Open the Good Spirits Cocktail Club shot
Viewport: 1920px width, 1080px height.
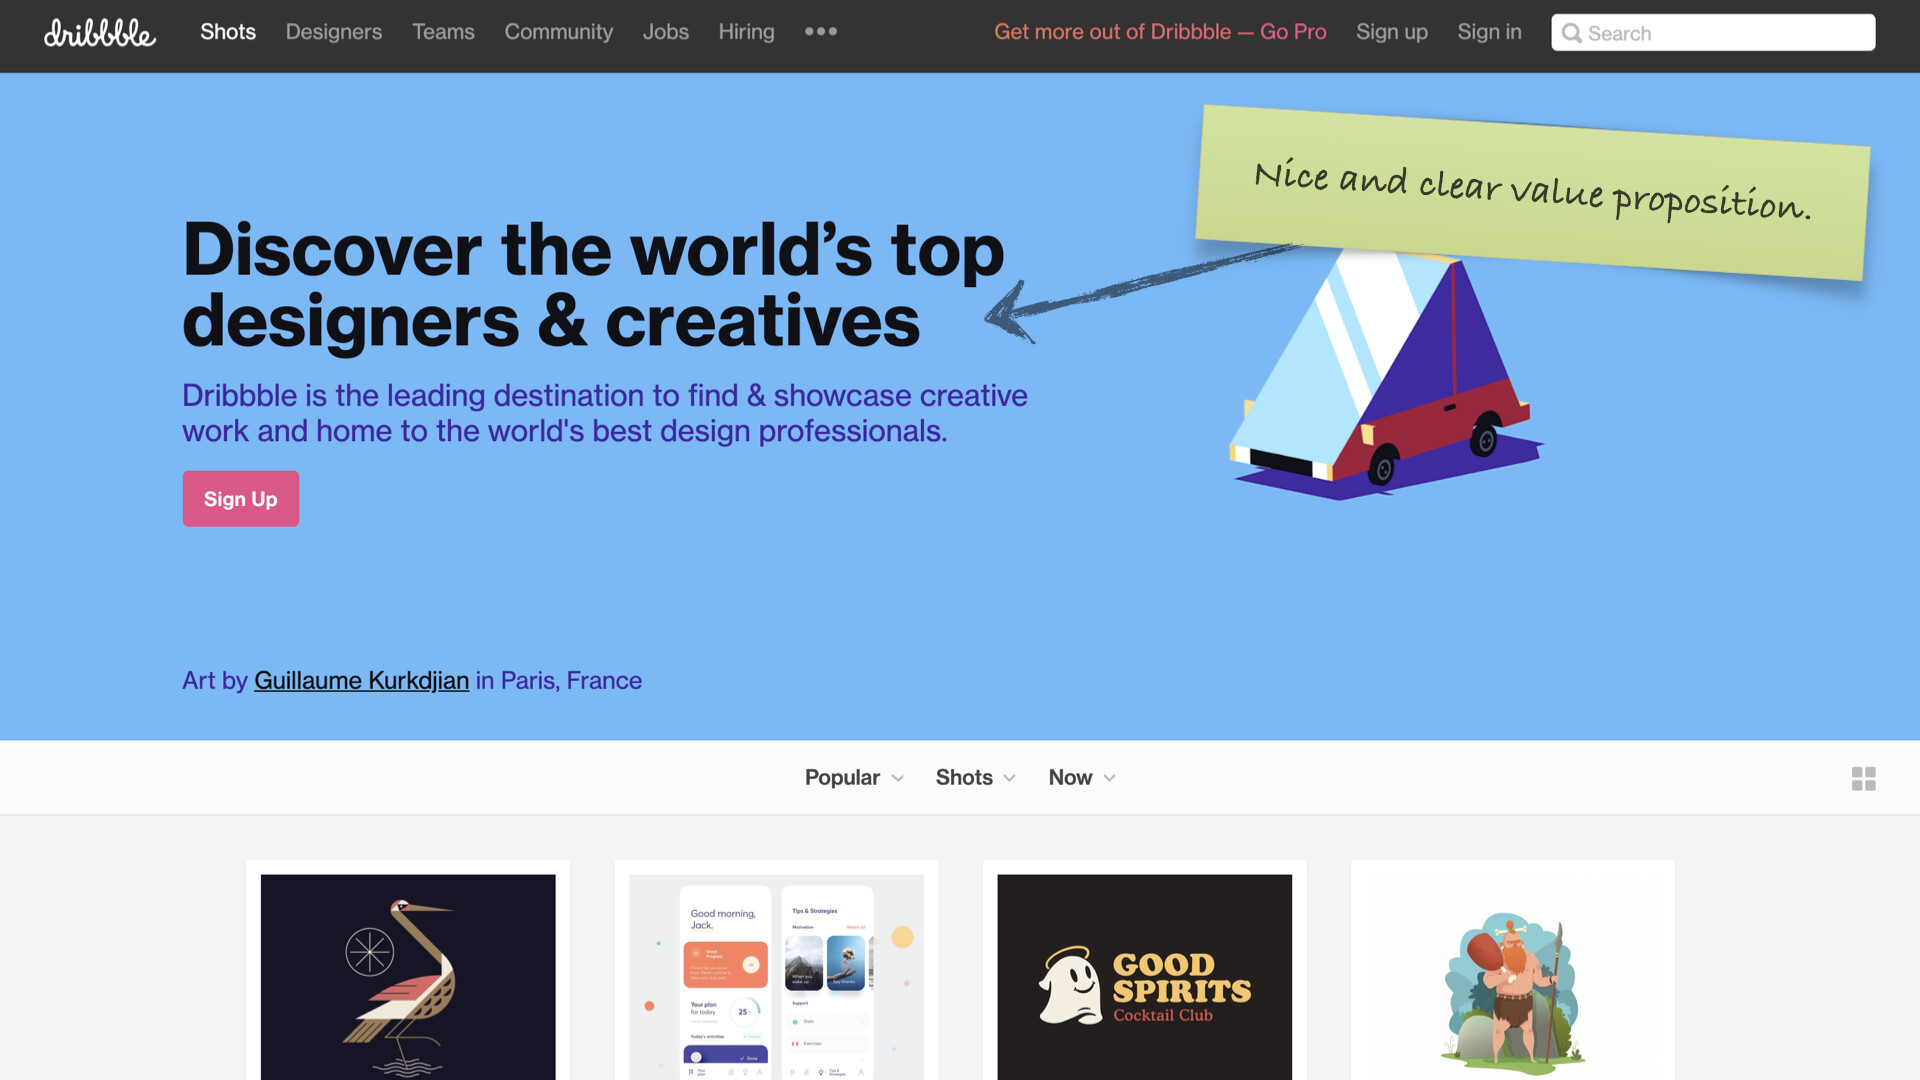(1144, 976)
